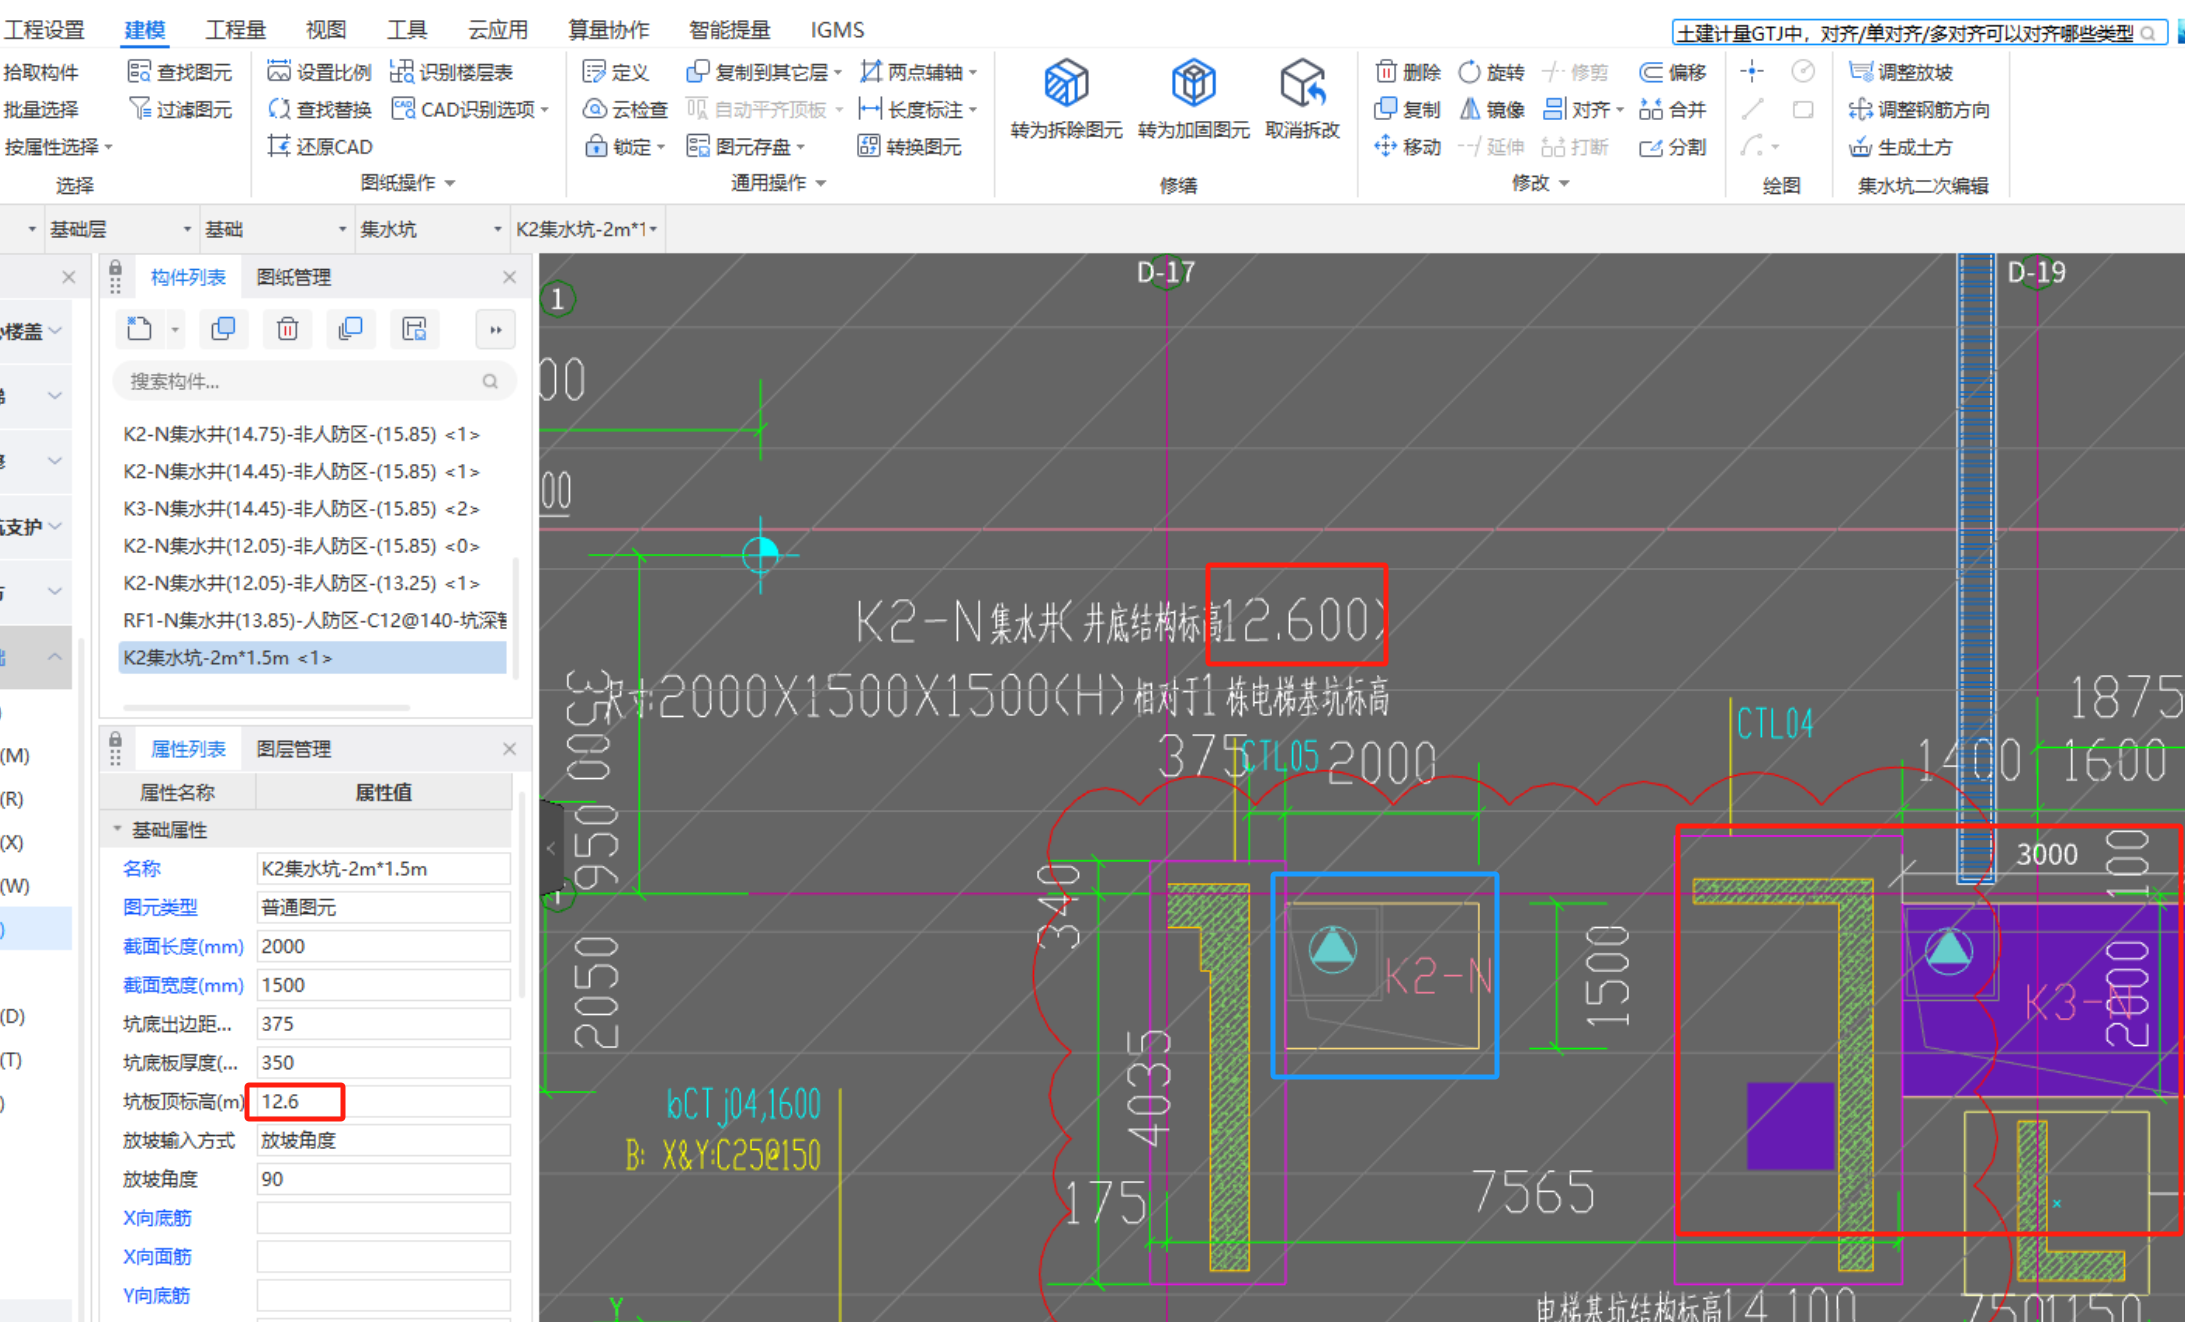The image size is (2185, 1322).
Task: Open the 云应用 ribbon tab
Action: (x=497, y=30)
